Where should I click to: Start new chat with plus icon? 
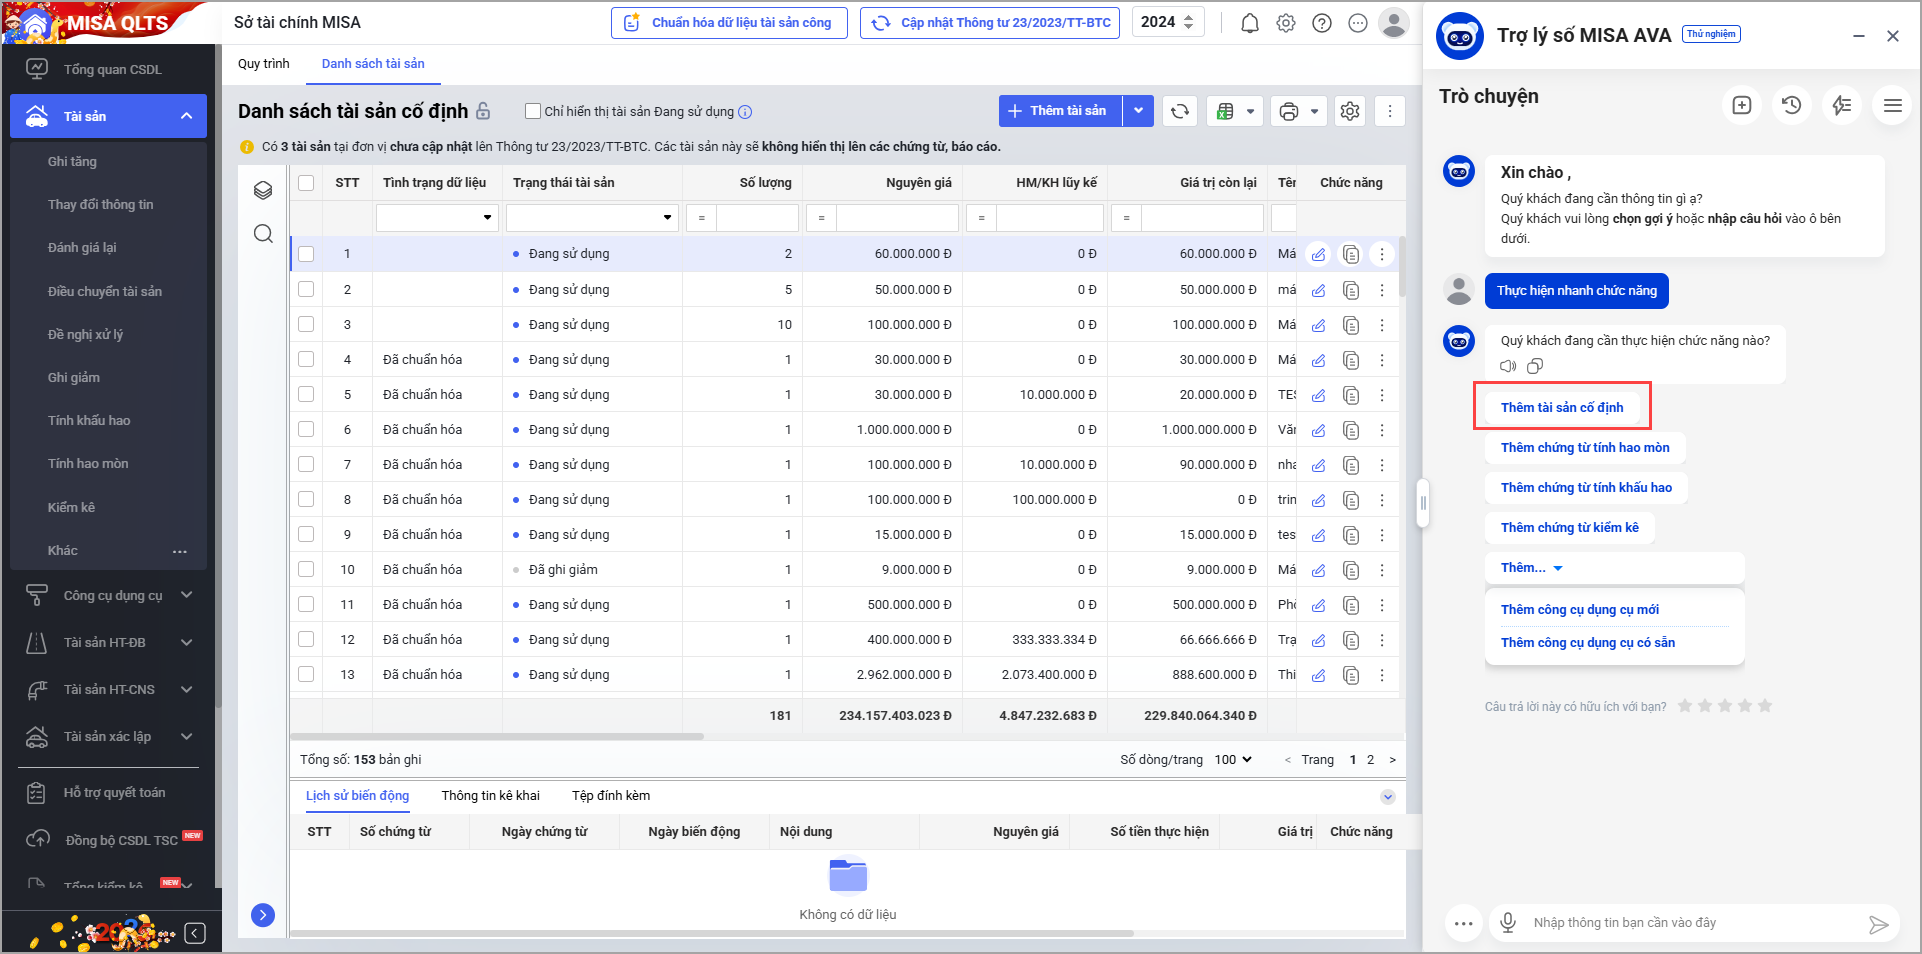coord(1742,105)
